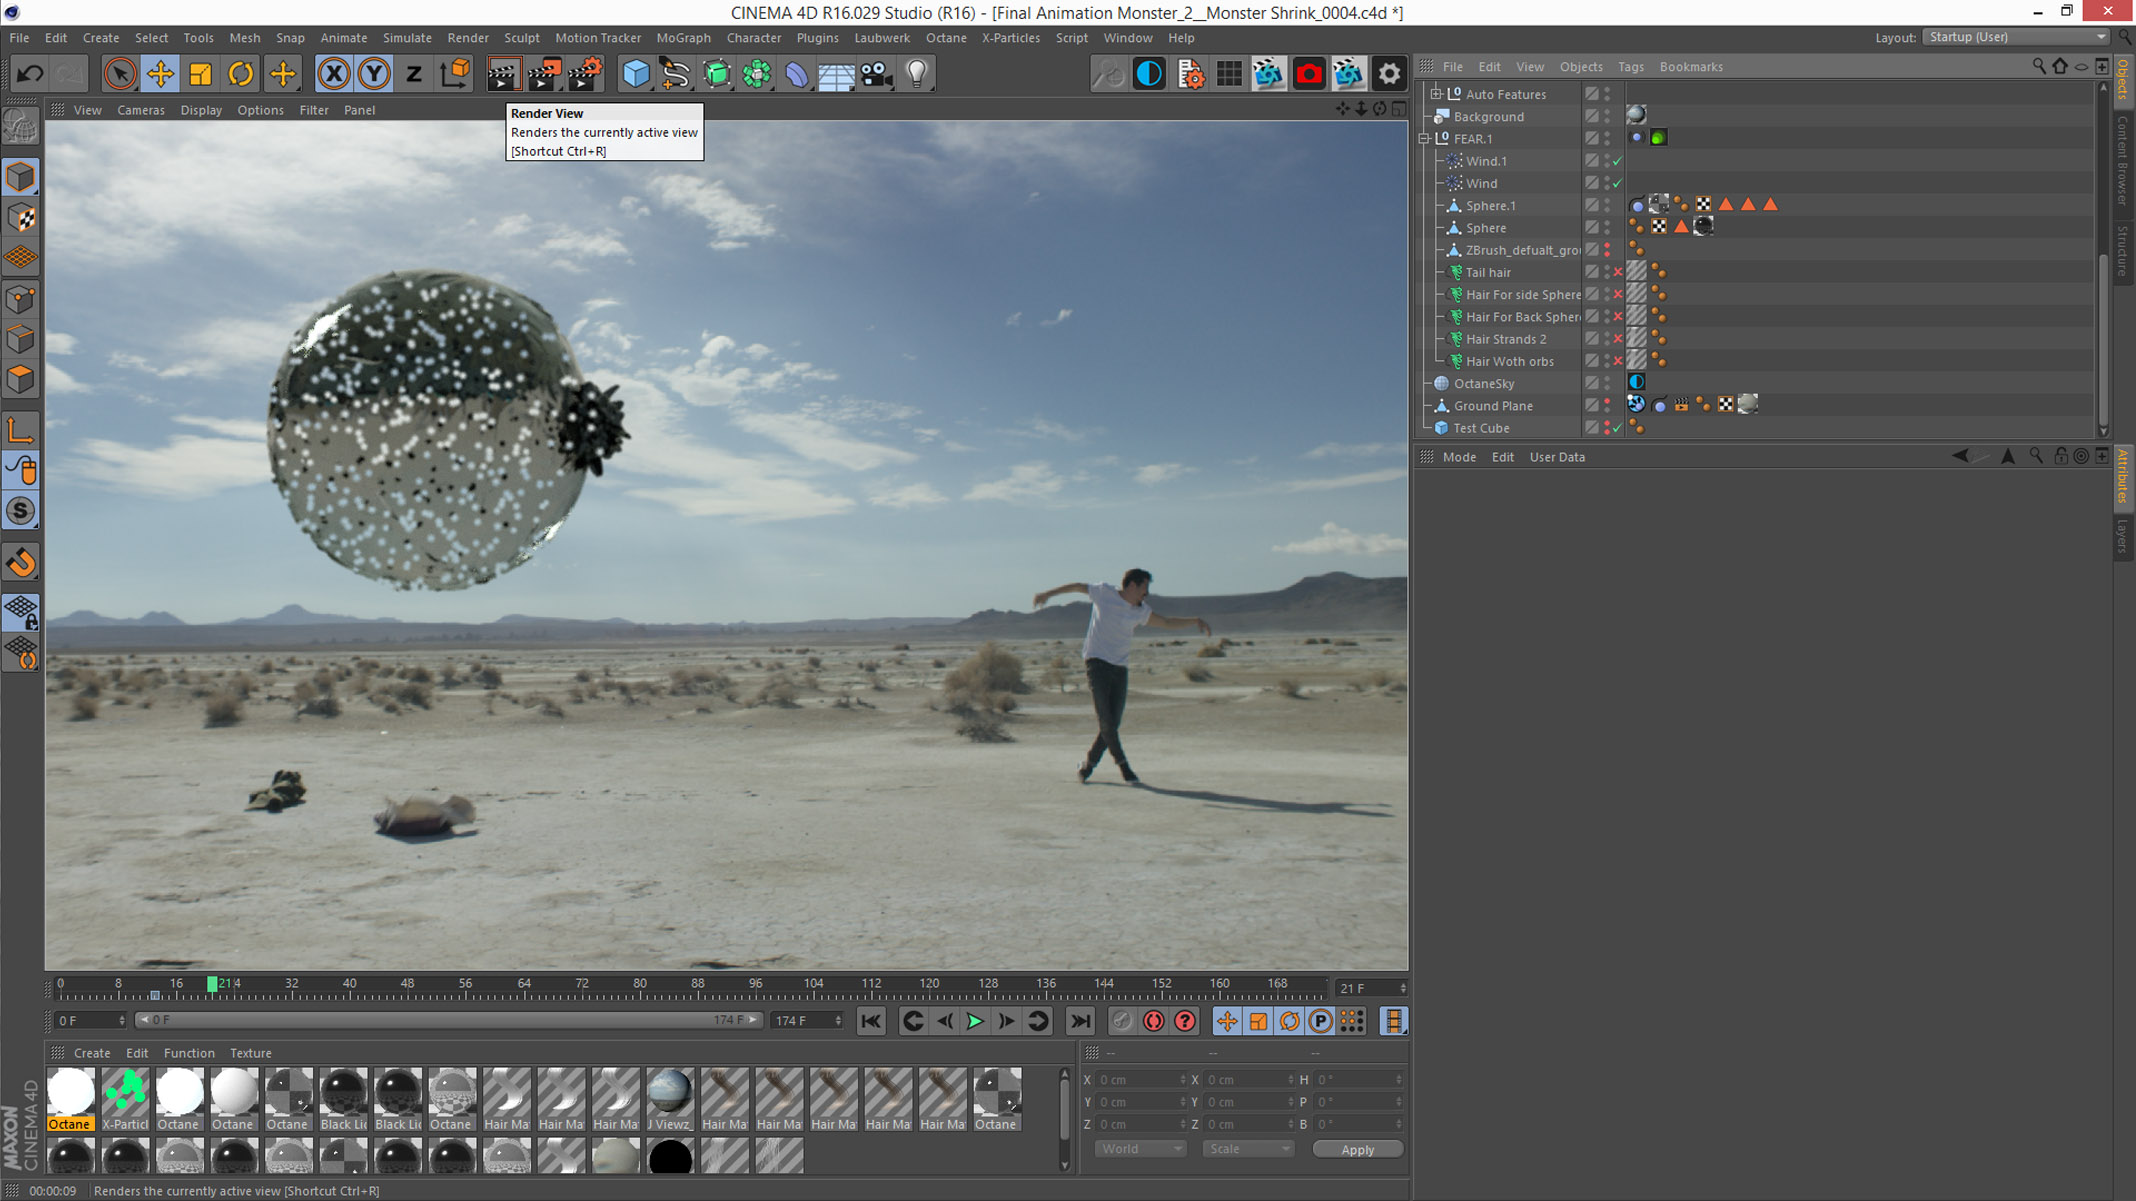Toggle the Wind.1 enable checkmark
Image resolution: width=2136 pixels, height=1201 pixels.
1617,161
